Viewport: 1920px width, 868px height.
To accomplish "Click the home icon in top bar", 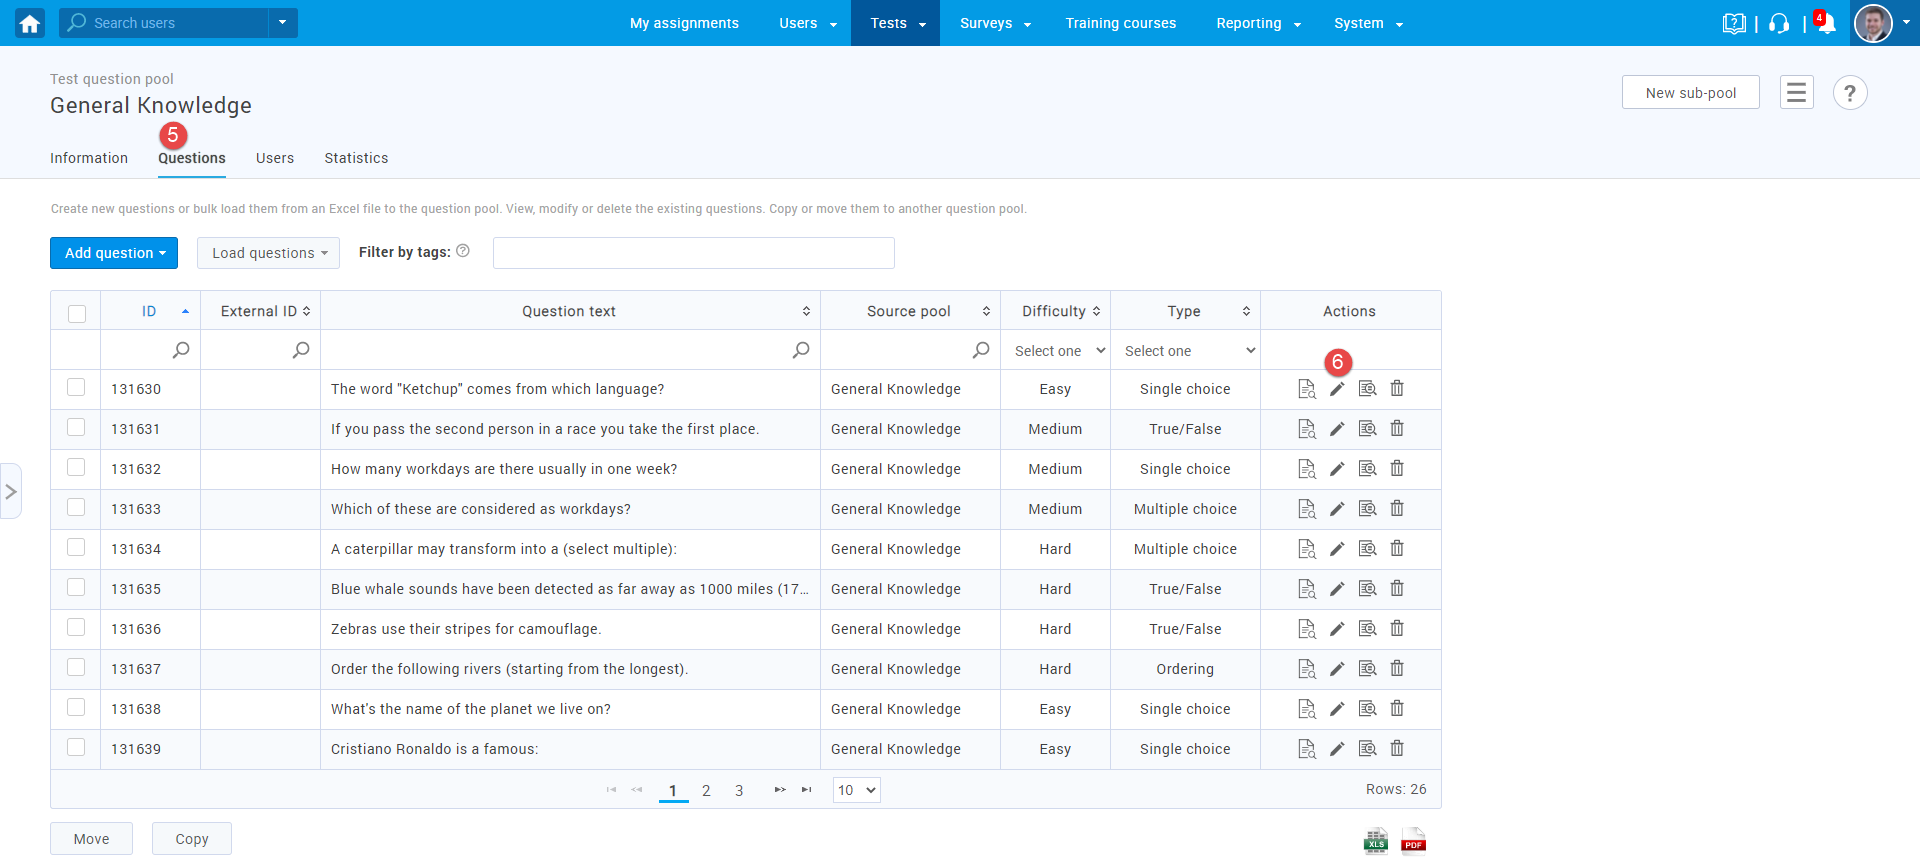I will pos(30,23).
